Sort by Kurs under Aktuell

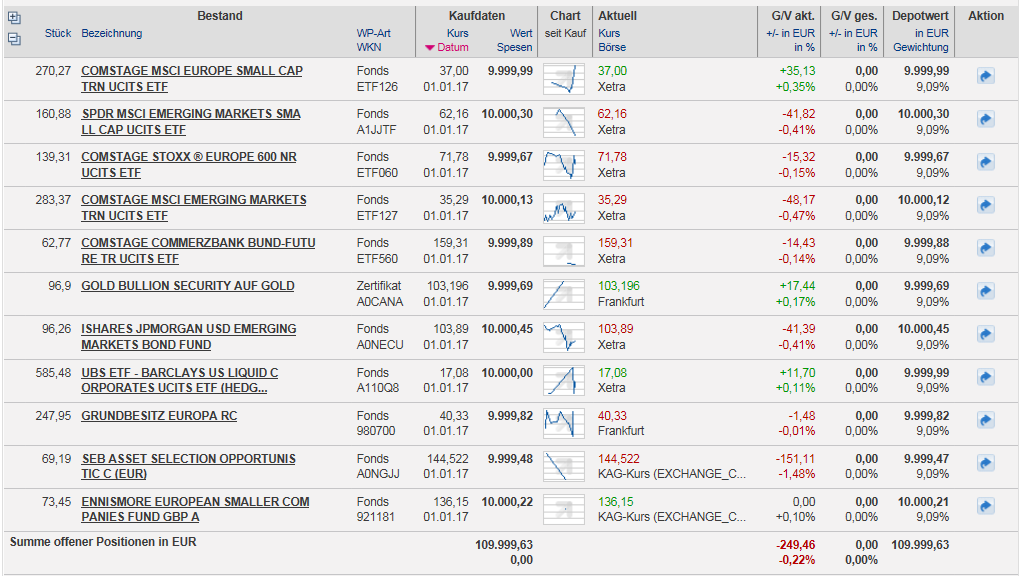609,33
